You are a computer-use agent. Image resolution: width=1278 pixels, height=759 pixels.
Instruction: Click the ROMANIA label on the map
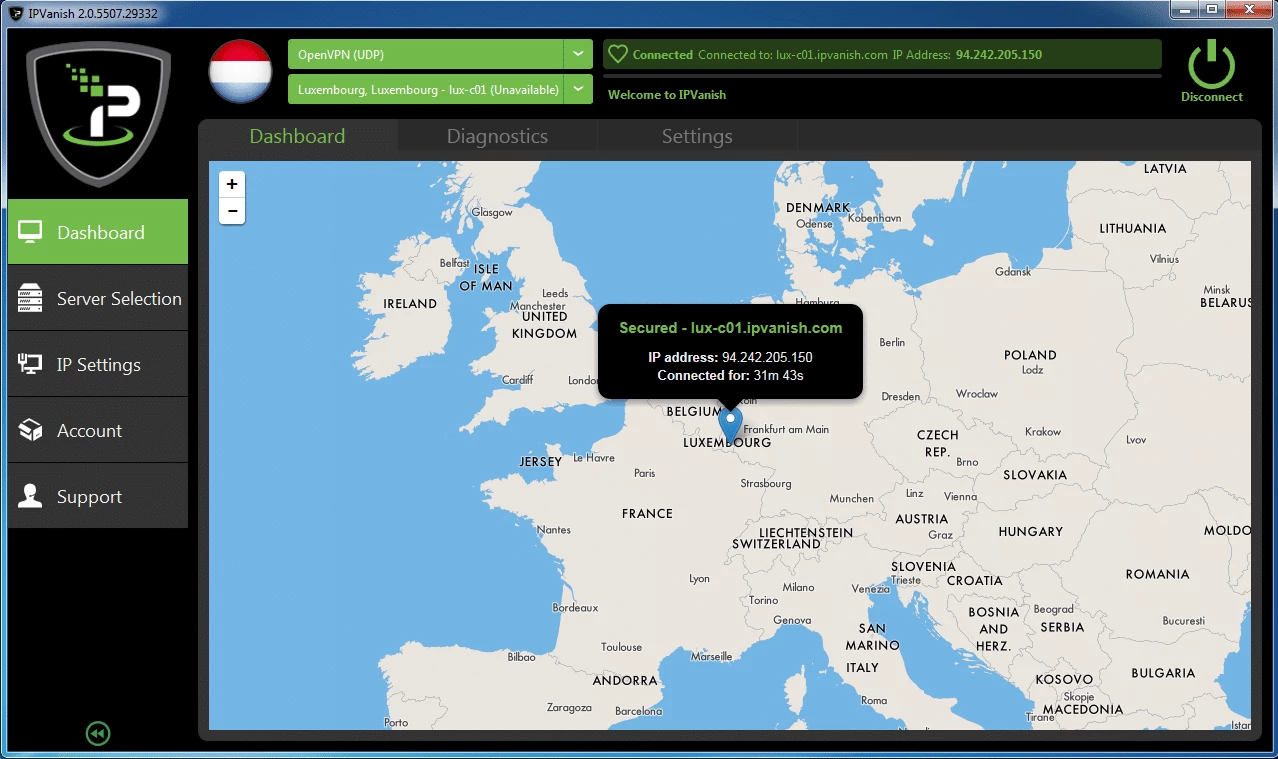tap(1157, 574)
